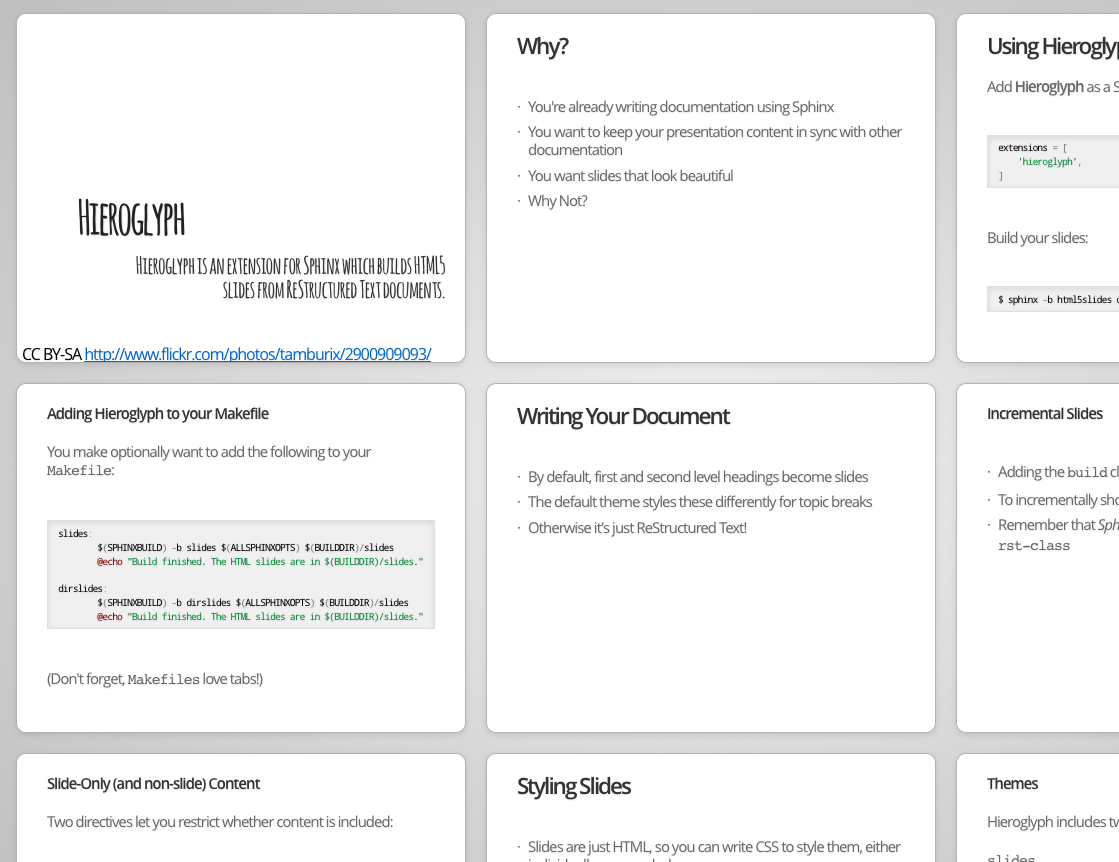Click the title slide subtitle about Sphinx extension
Image resolution: width=1119 pixels, height=862 pixels.
[x=290, y=278]
